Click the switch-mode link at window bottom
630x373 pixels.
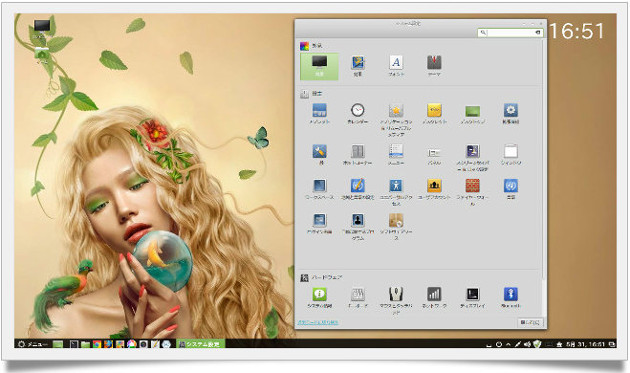[318, 322]
